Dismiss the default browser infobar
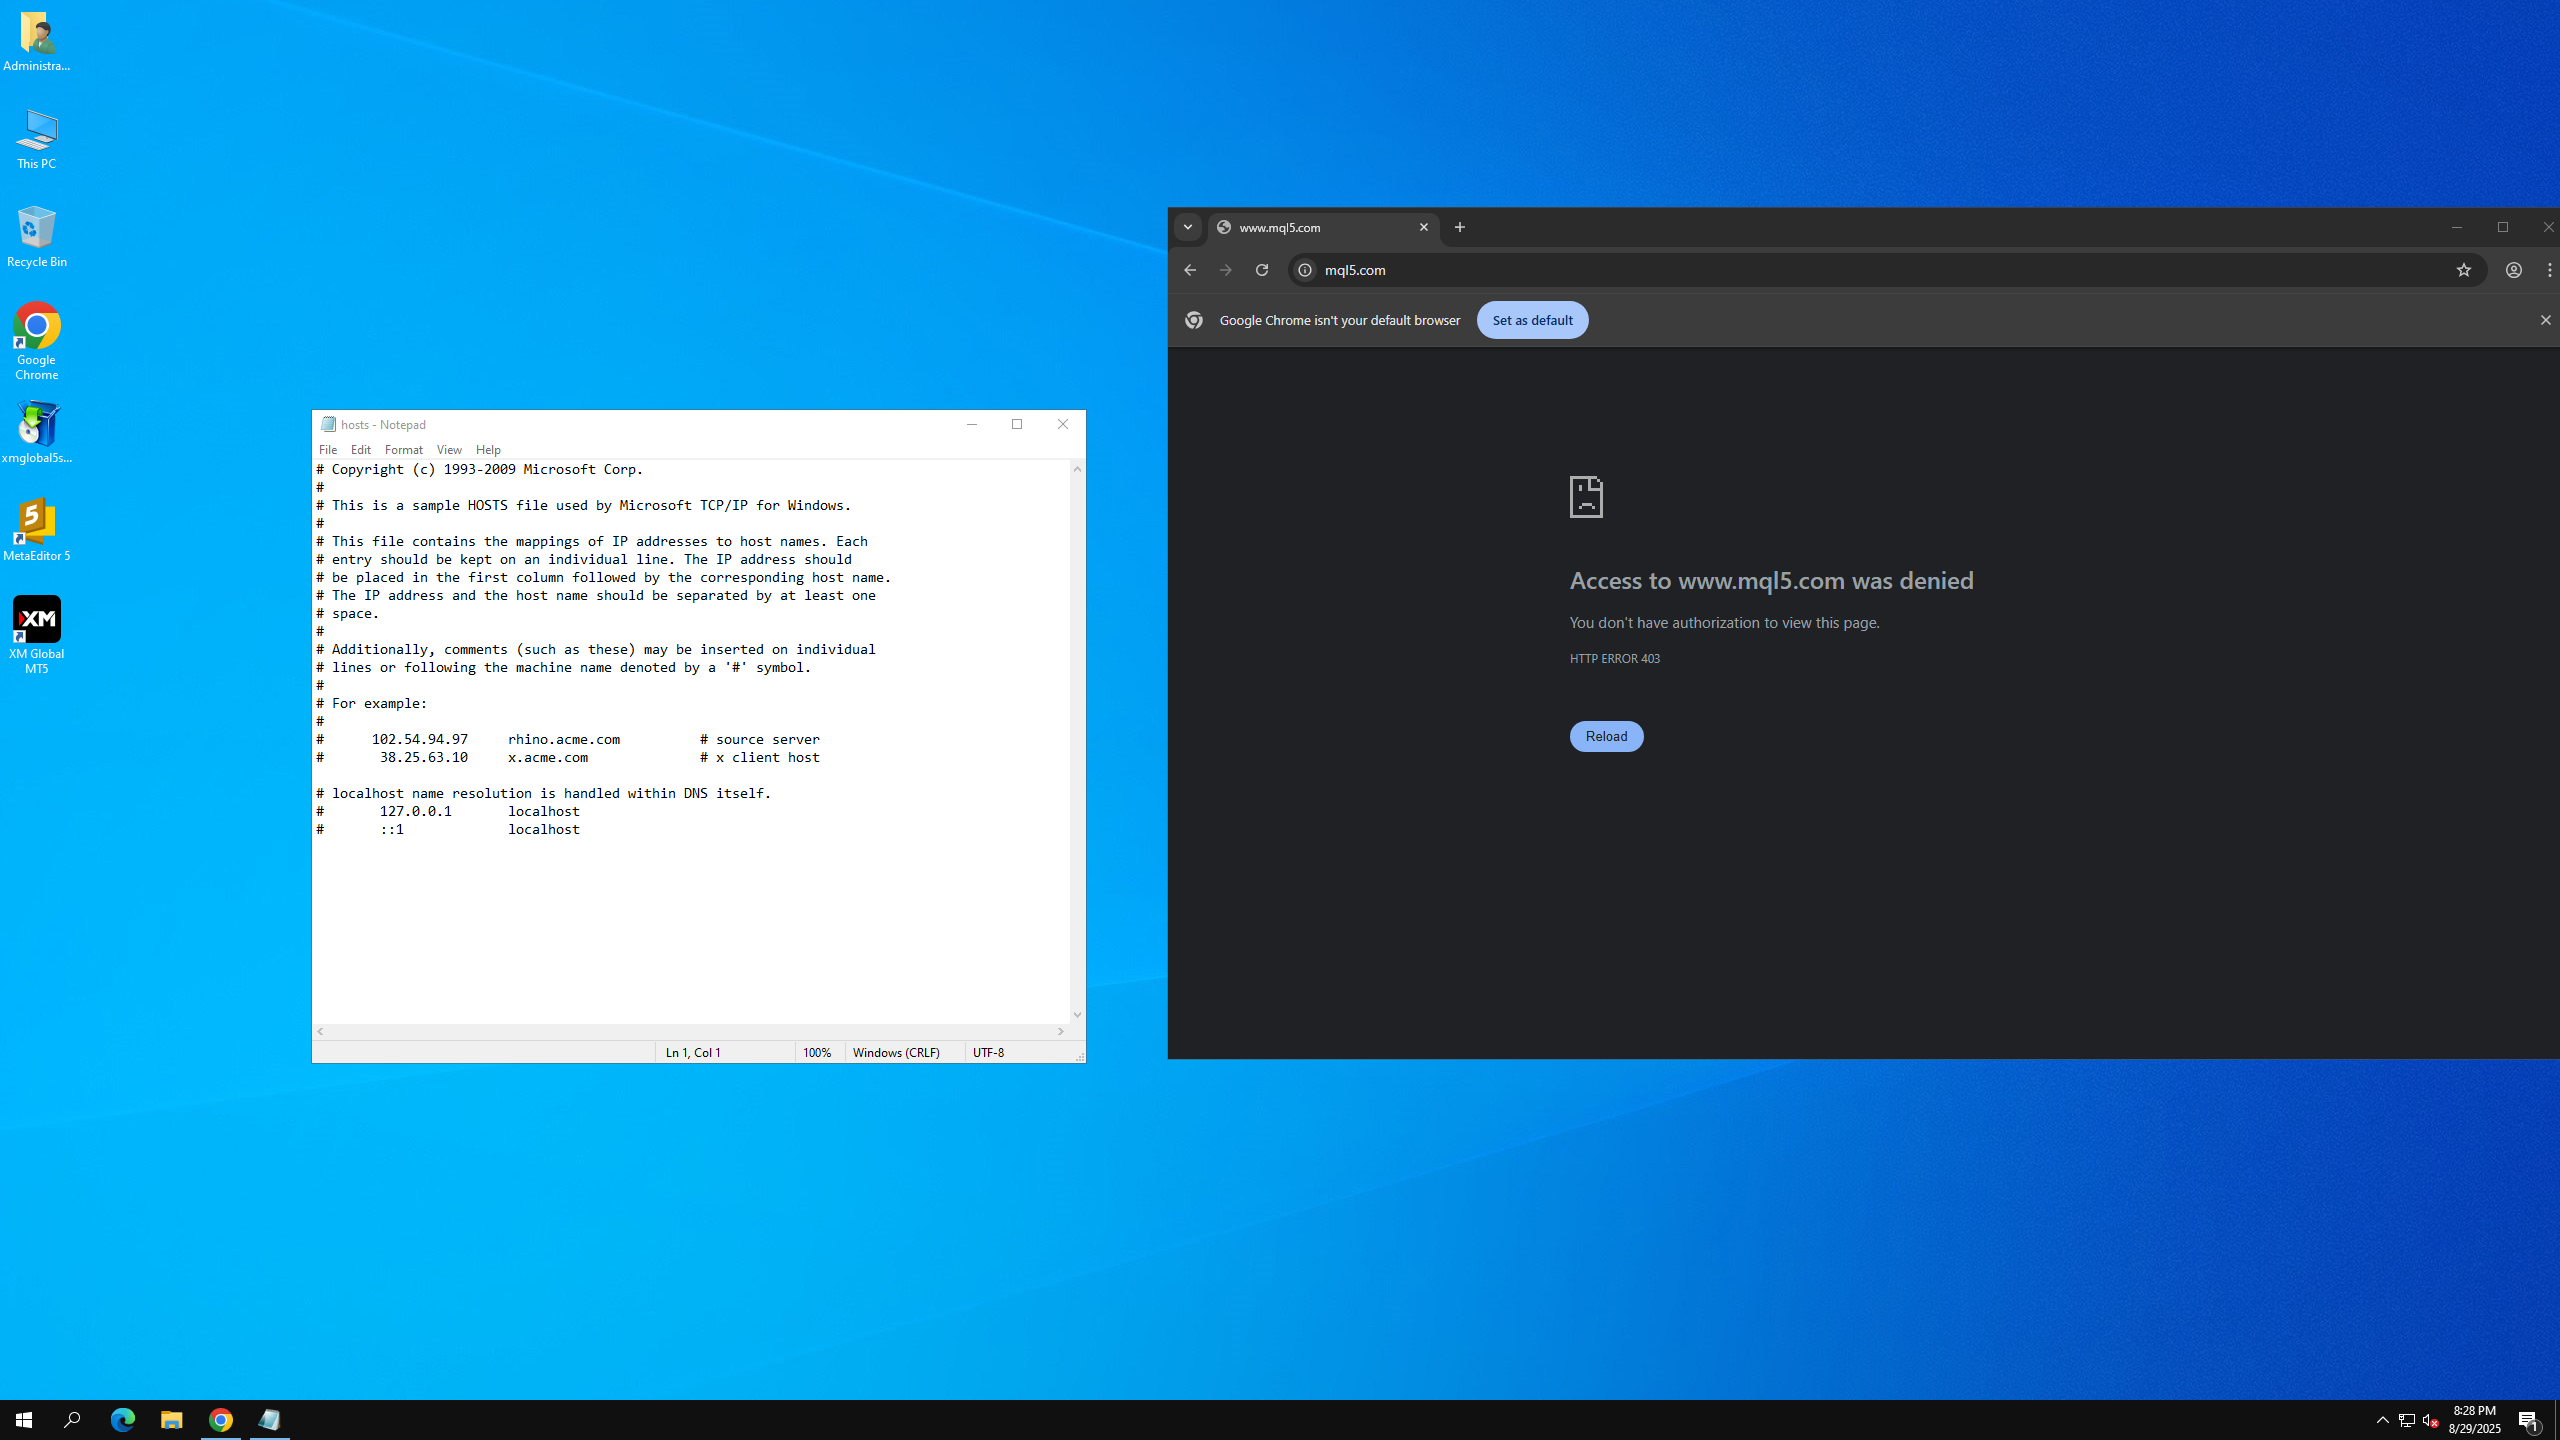The width and height of the screenshot is (2560, 1440). click(2545, 320)
